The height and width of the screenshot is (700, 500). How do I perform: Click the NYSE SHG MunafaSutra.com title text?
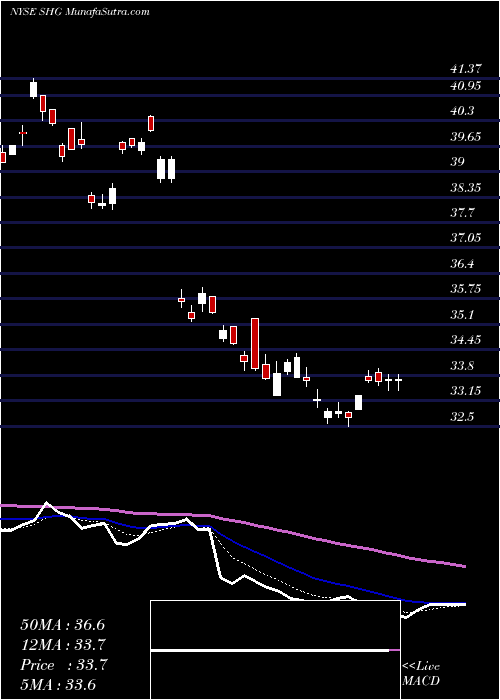[79, 12]
